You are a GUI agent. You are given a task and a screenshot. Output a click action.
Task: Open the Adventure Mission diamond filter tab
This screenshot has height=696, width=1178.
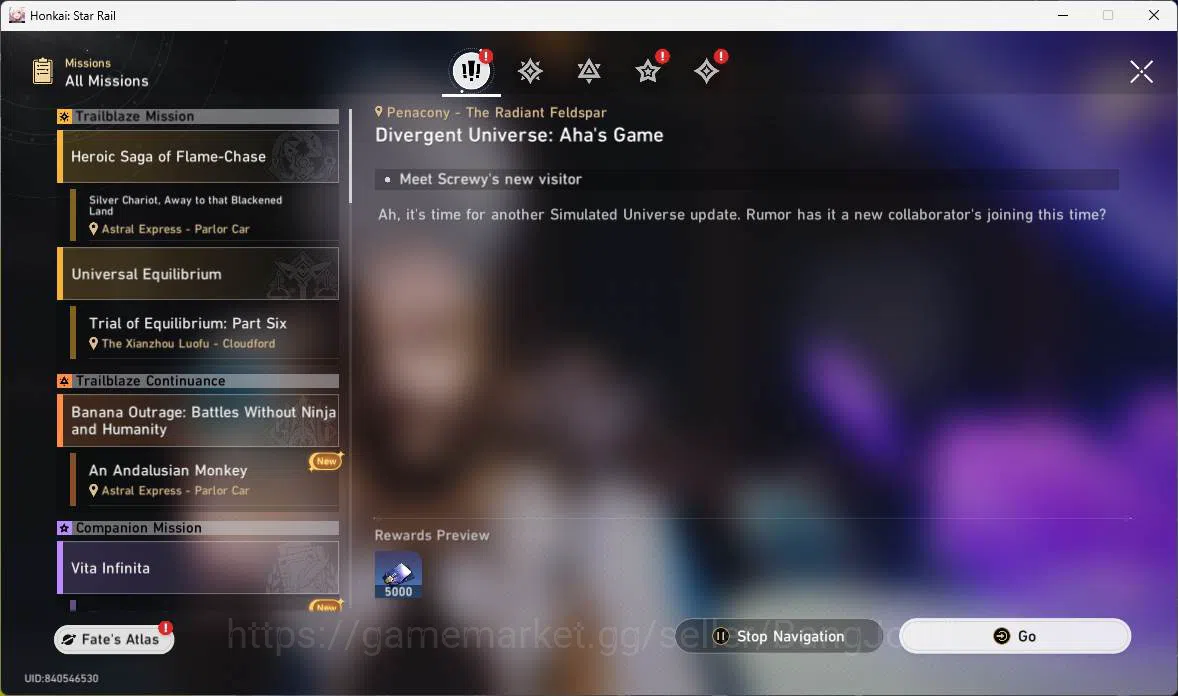click(x=706, y=71)
